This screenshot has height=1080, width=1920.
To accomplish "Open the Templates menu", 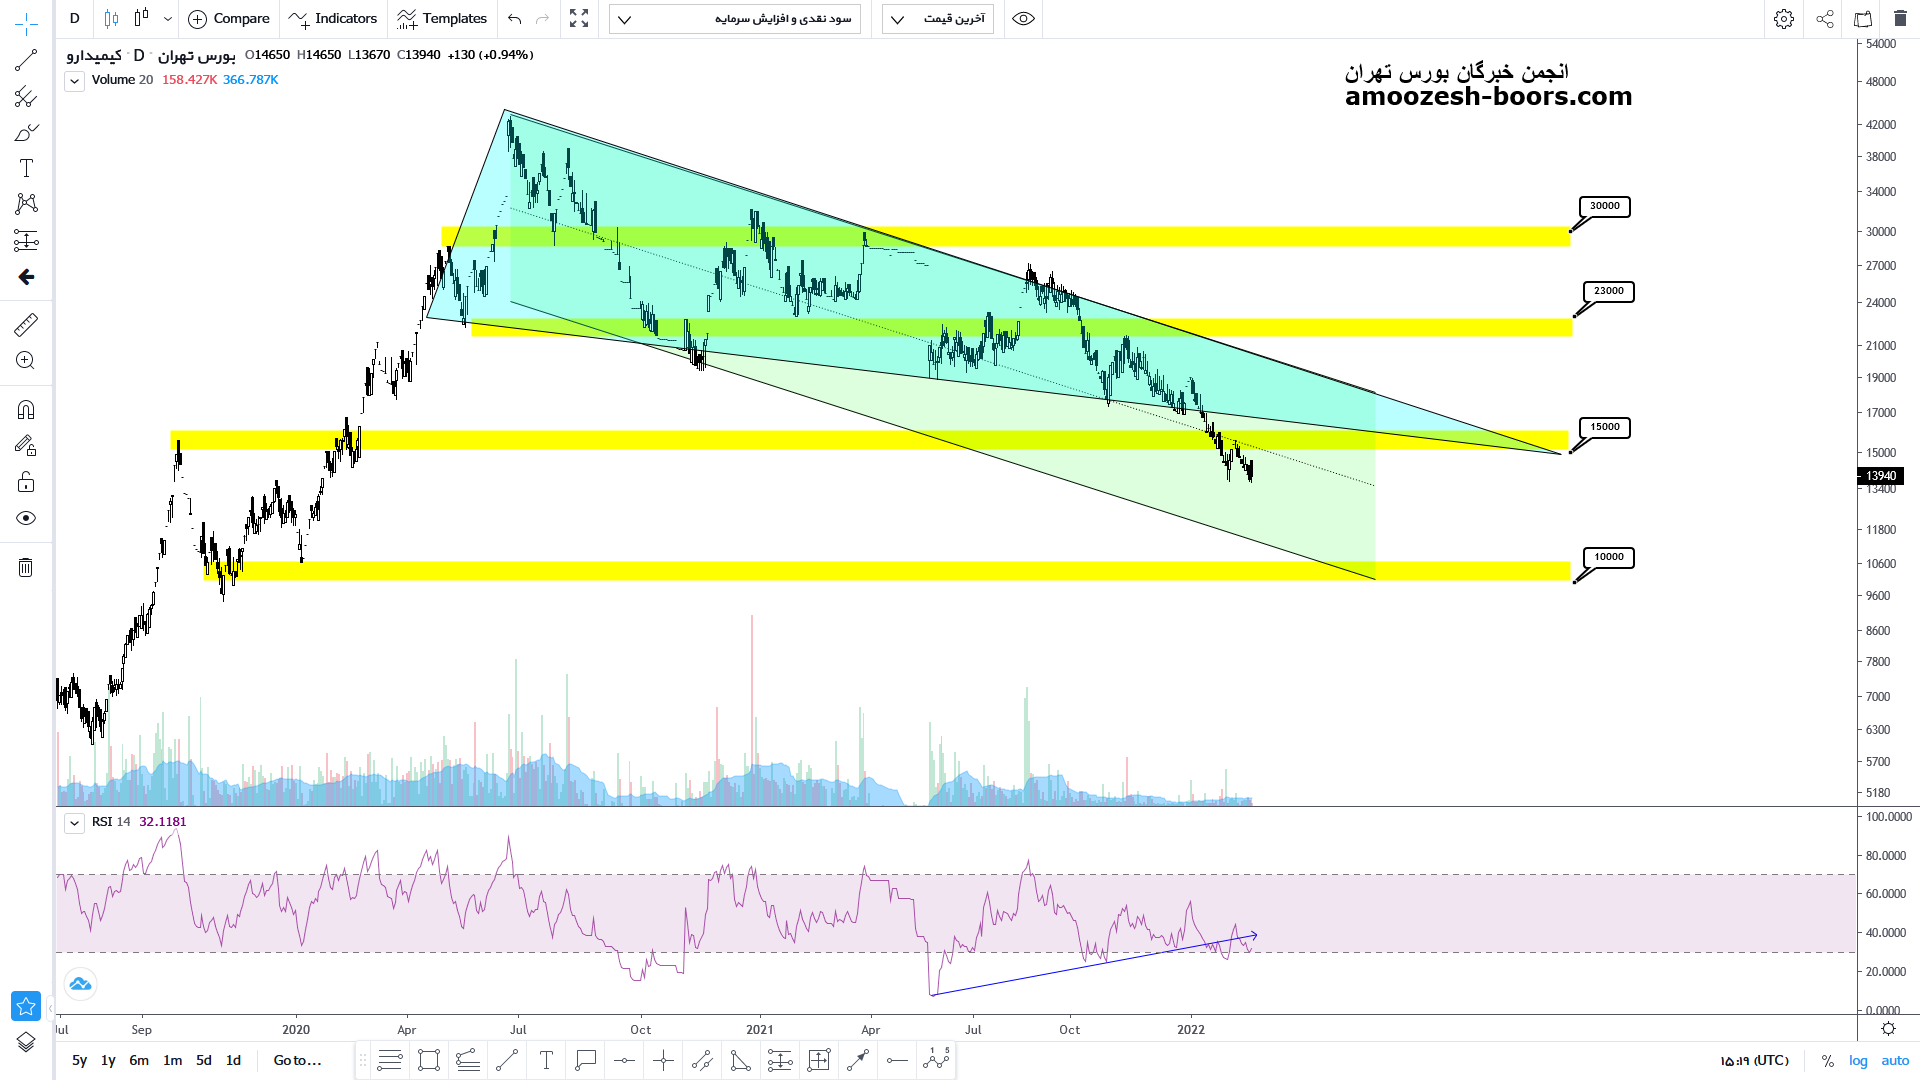I will tap(442, 19).
